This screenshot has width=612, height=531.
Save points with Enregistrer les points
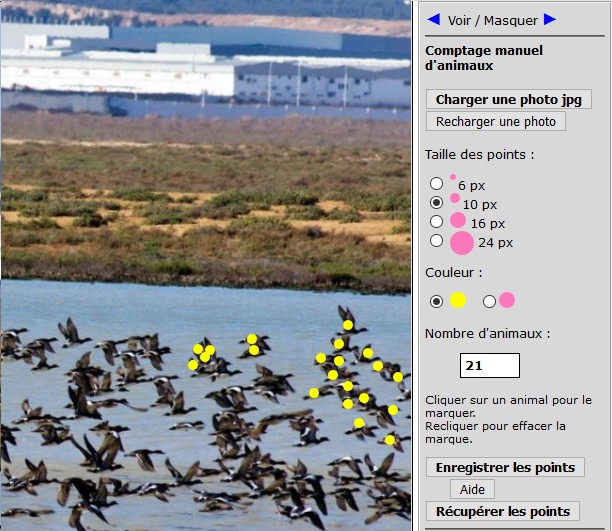coord(505,467)
